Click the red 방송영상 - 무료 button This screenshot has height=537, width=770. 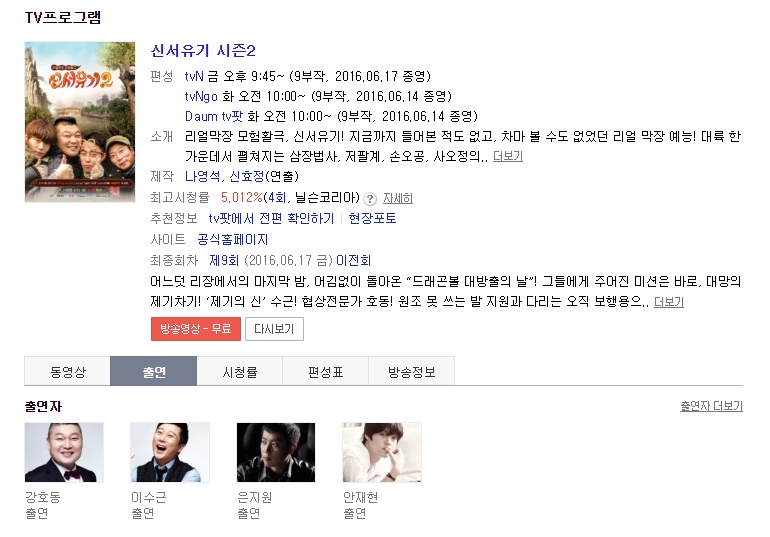196,329
